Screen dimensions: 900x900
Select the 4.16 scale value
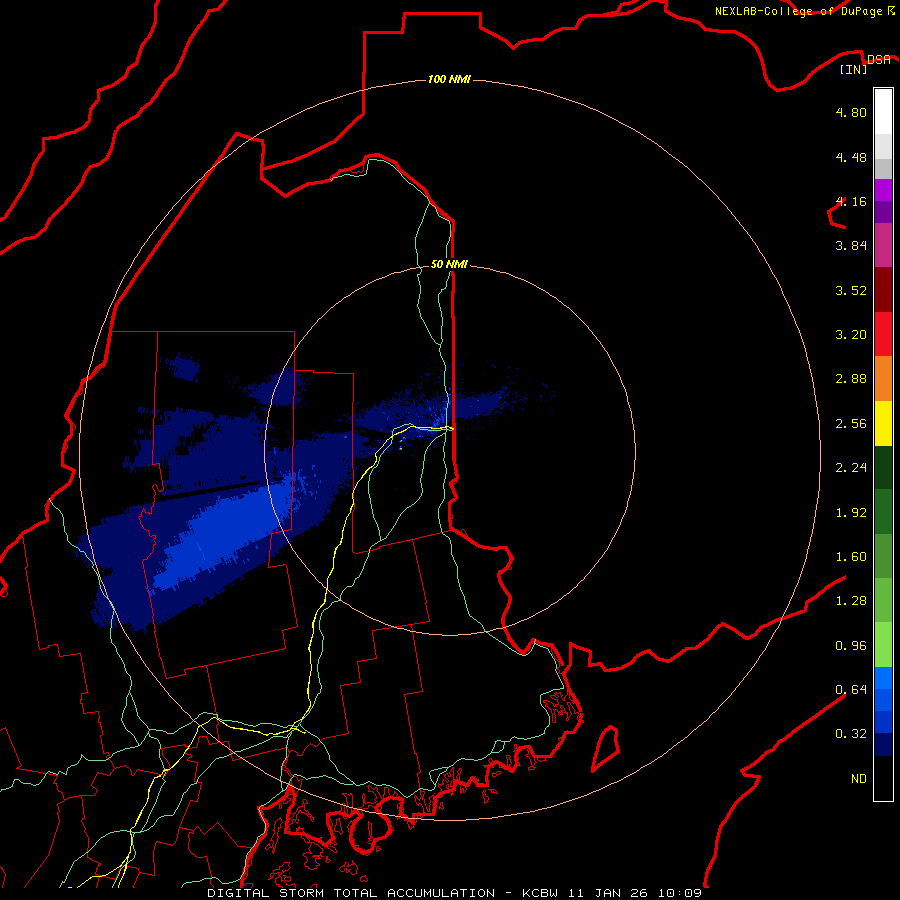[851, 201]
